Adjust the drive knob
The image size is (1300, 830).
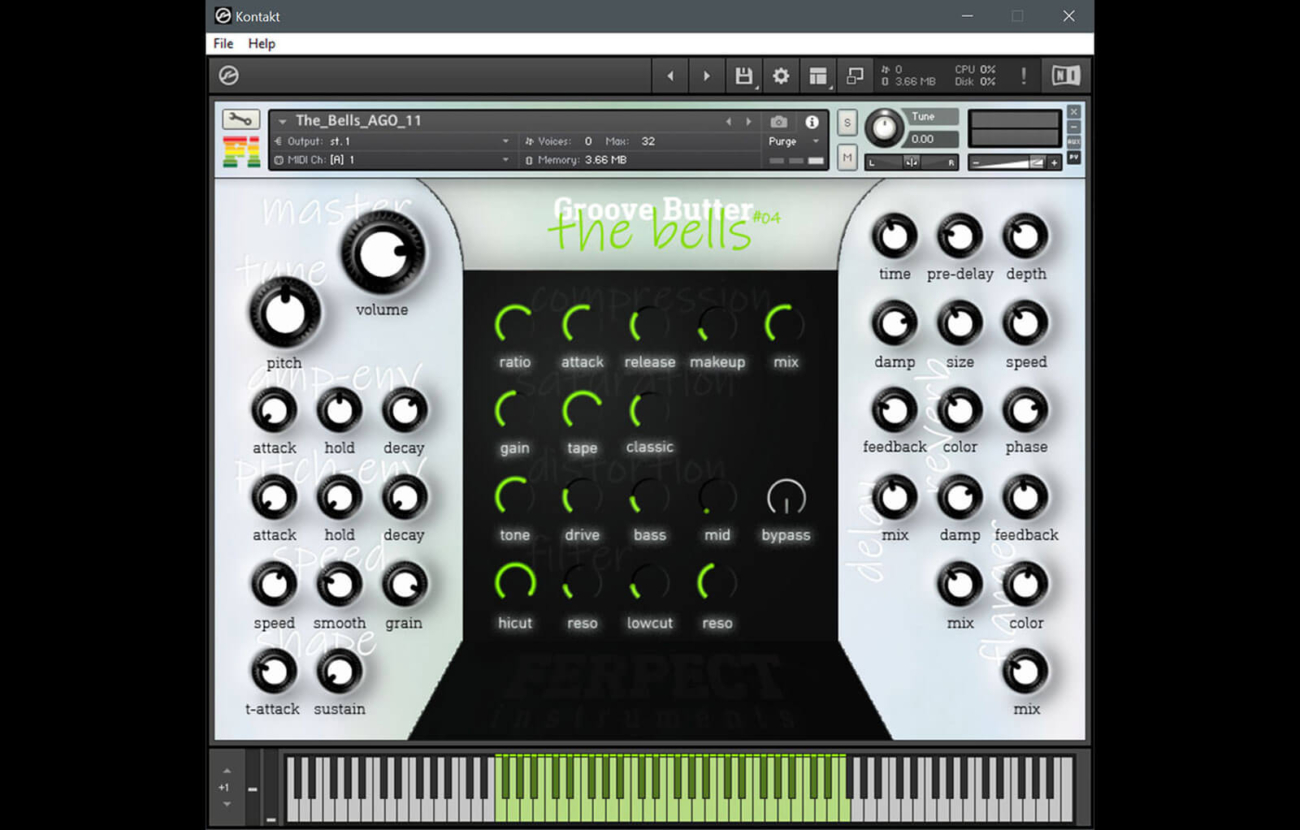(582, 497)
